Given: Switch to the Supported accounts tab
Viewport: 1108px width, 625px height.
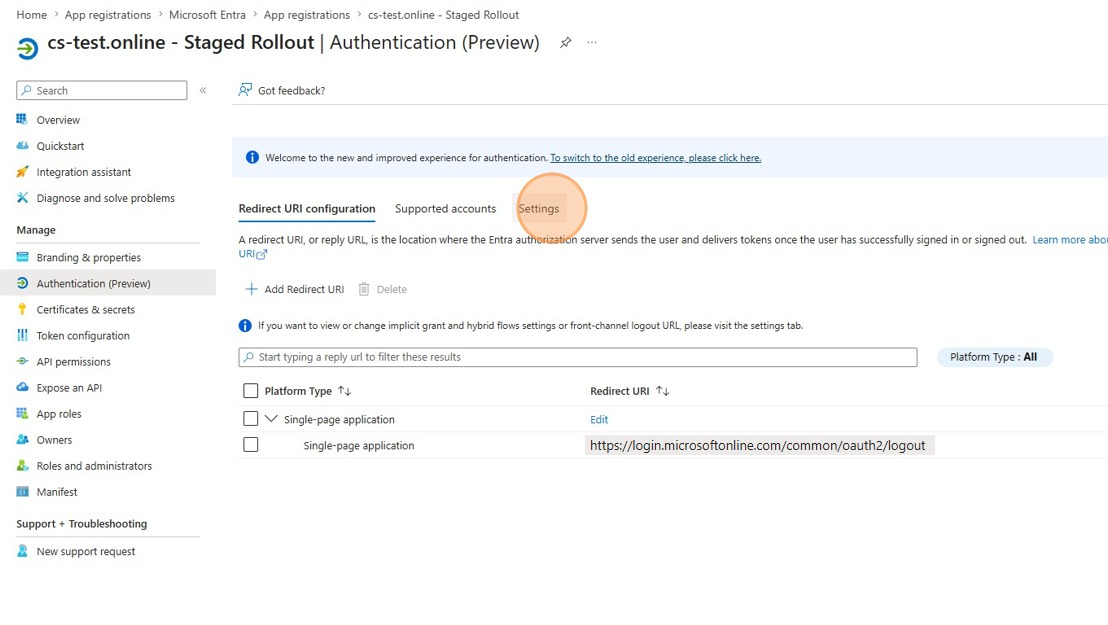Looking at the screenshot, I should [x=445, y=209].
